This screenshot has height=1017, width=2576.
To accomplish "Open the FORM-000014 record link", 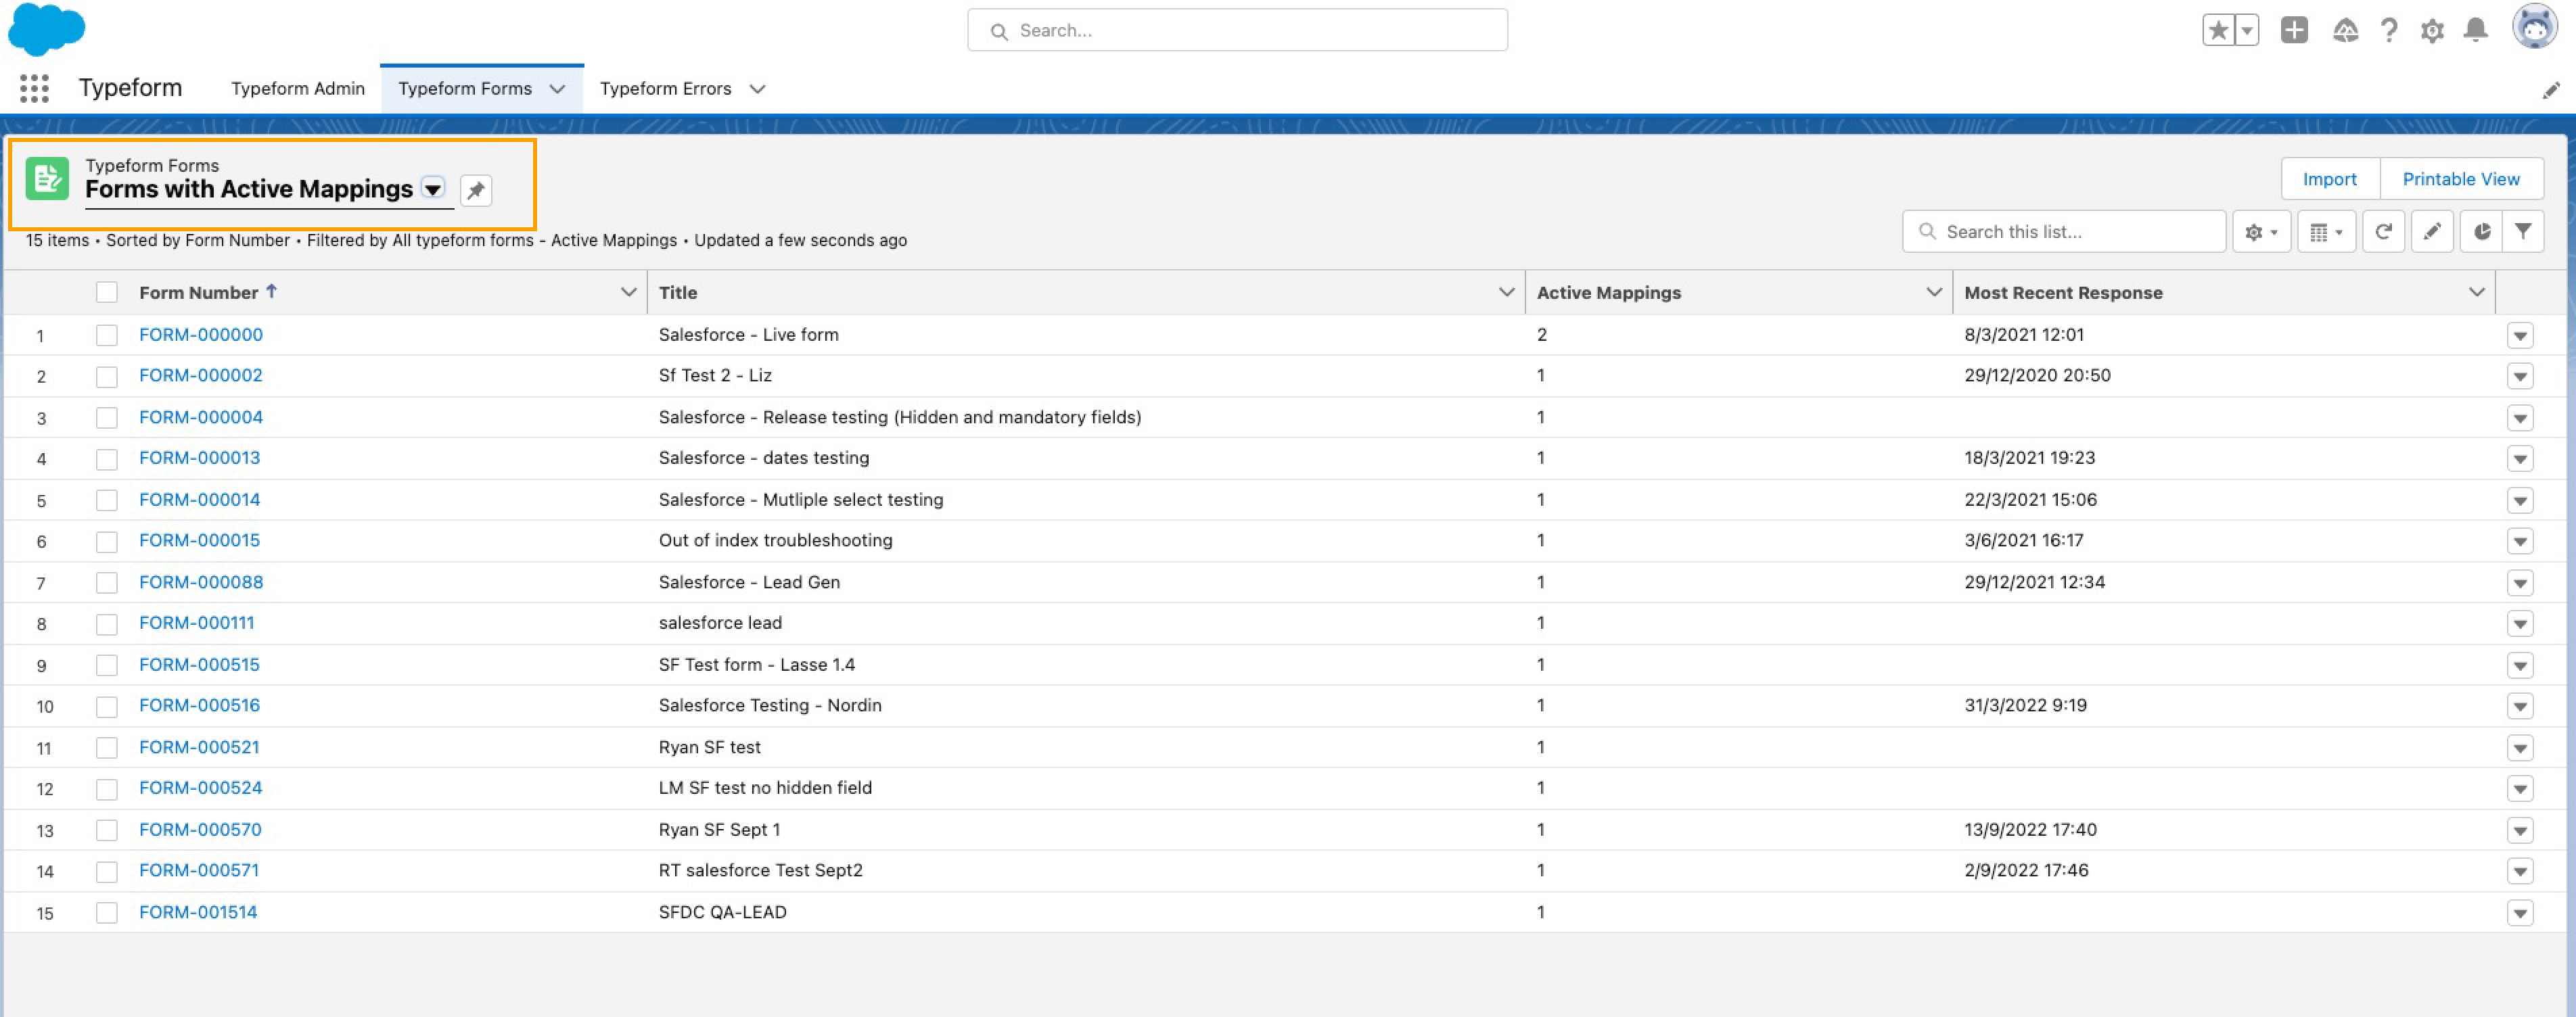I will click(x=199, y=499).
